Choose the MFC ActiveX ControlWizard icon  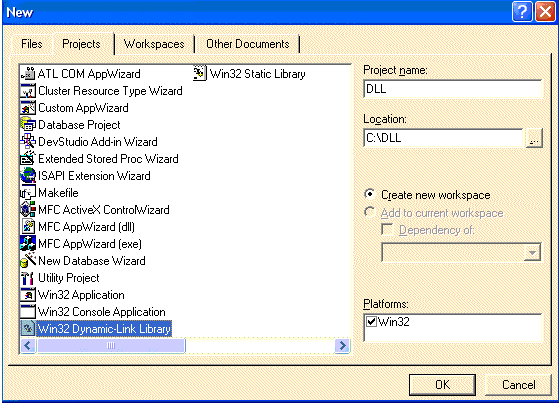(x=28, y=209)
